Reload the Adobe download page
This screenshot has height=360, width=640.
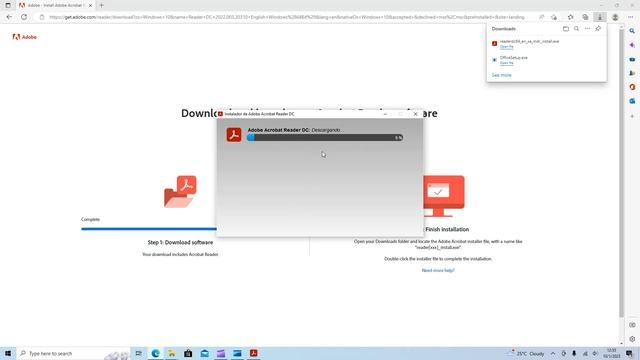(24, 17)
